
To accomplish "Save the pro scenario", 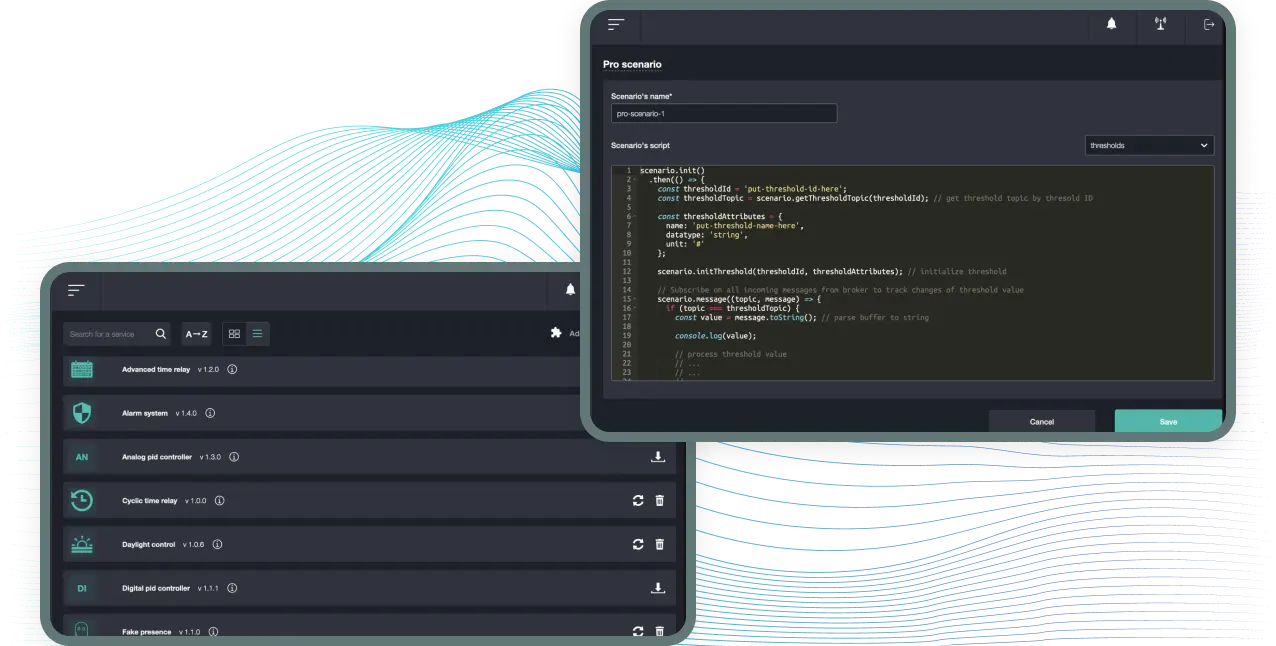I will pyautogui.click(x=1168, y=421).
